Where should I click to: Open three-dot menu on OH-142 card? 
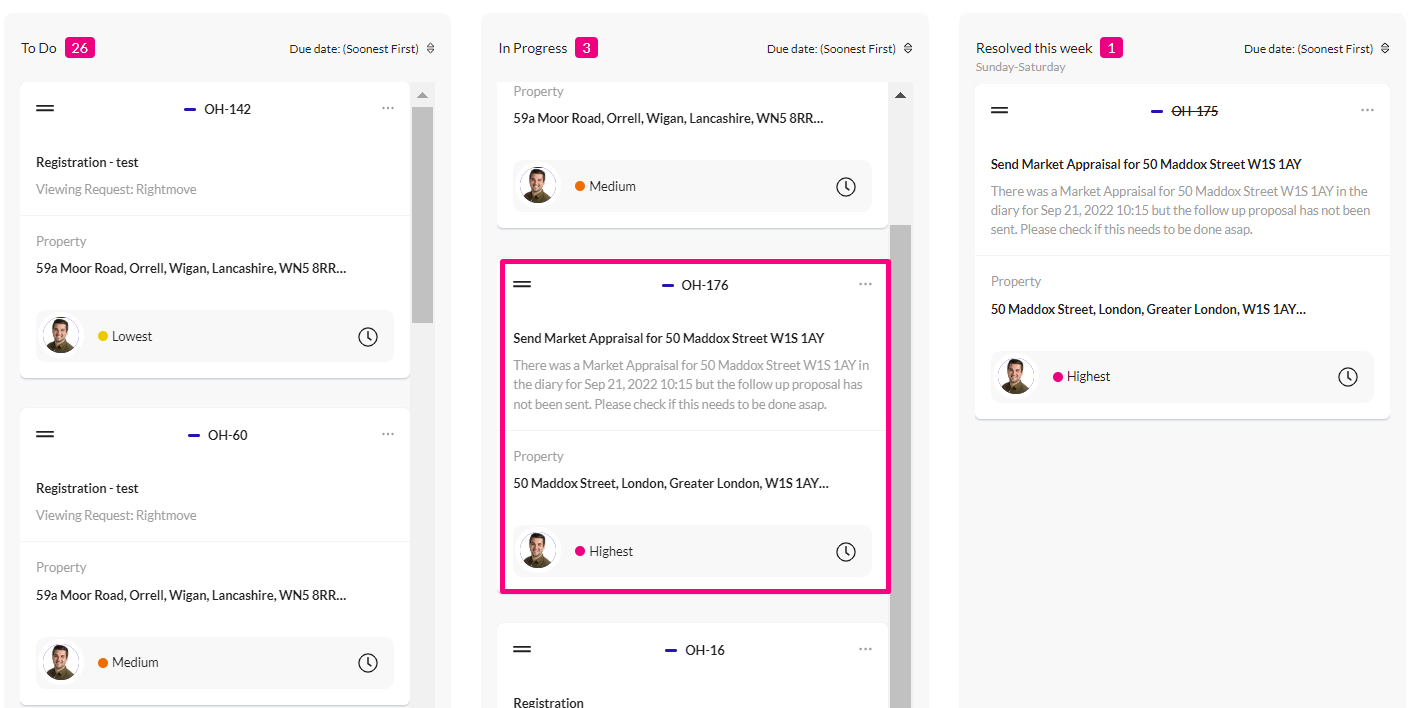388,108
